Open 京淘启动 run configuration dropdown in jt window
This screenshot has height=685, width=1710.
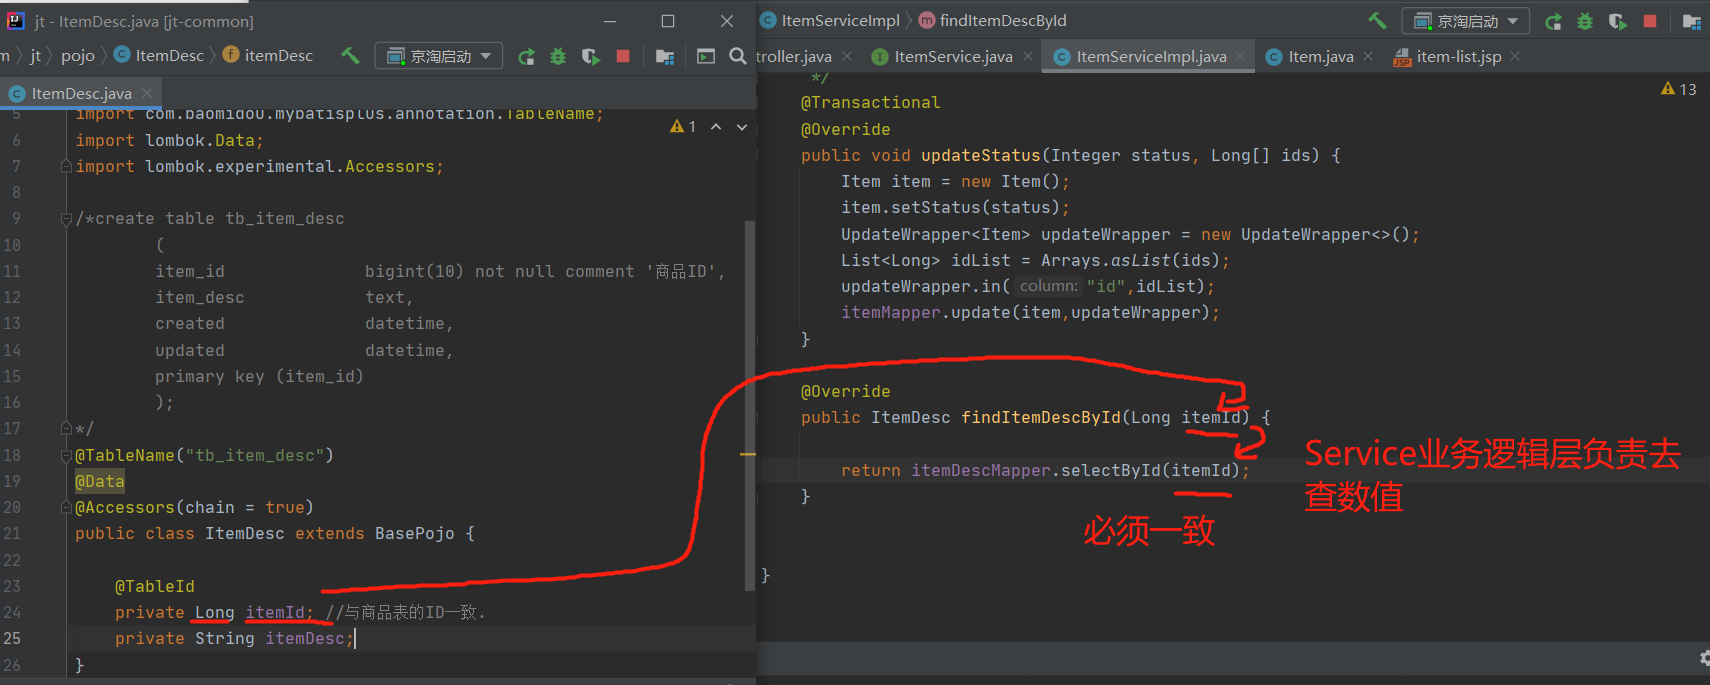coord(440,56)
